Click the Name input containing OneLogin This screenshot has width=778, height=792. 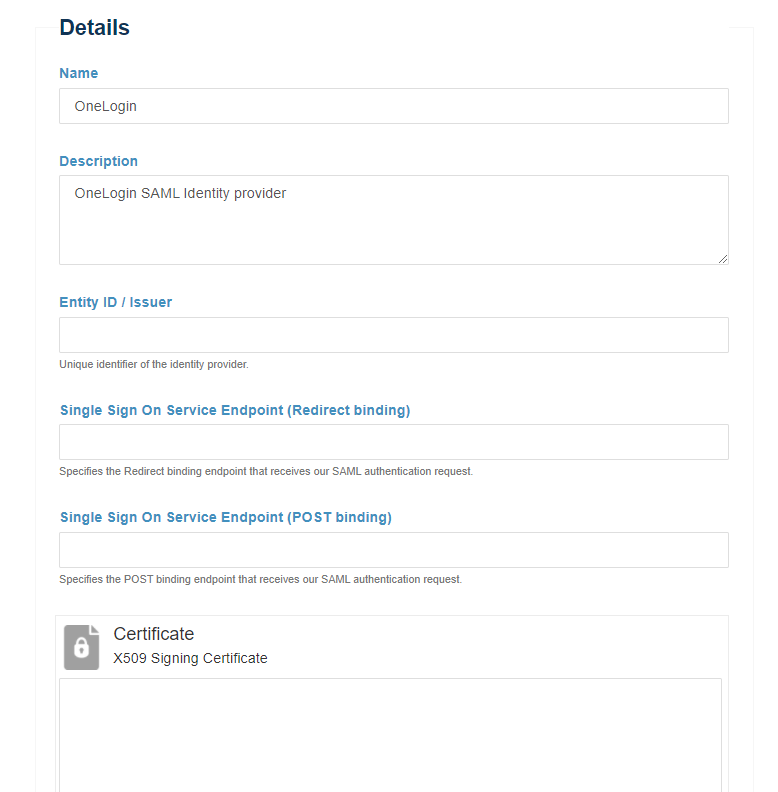click(393, 106)
